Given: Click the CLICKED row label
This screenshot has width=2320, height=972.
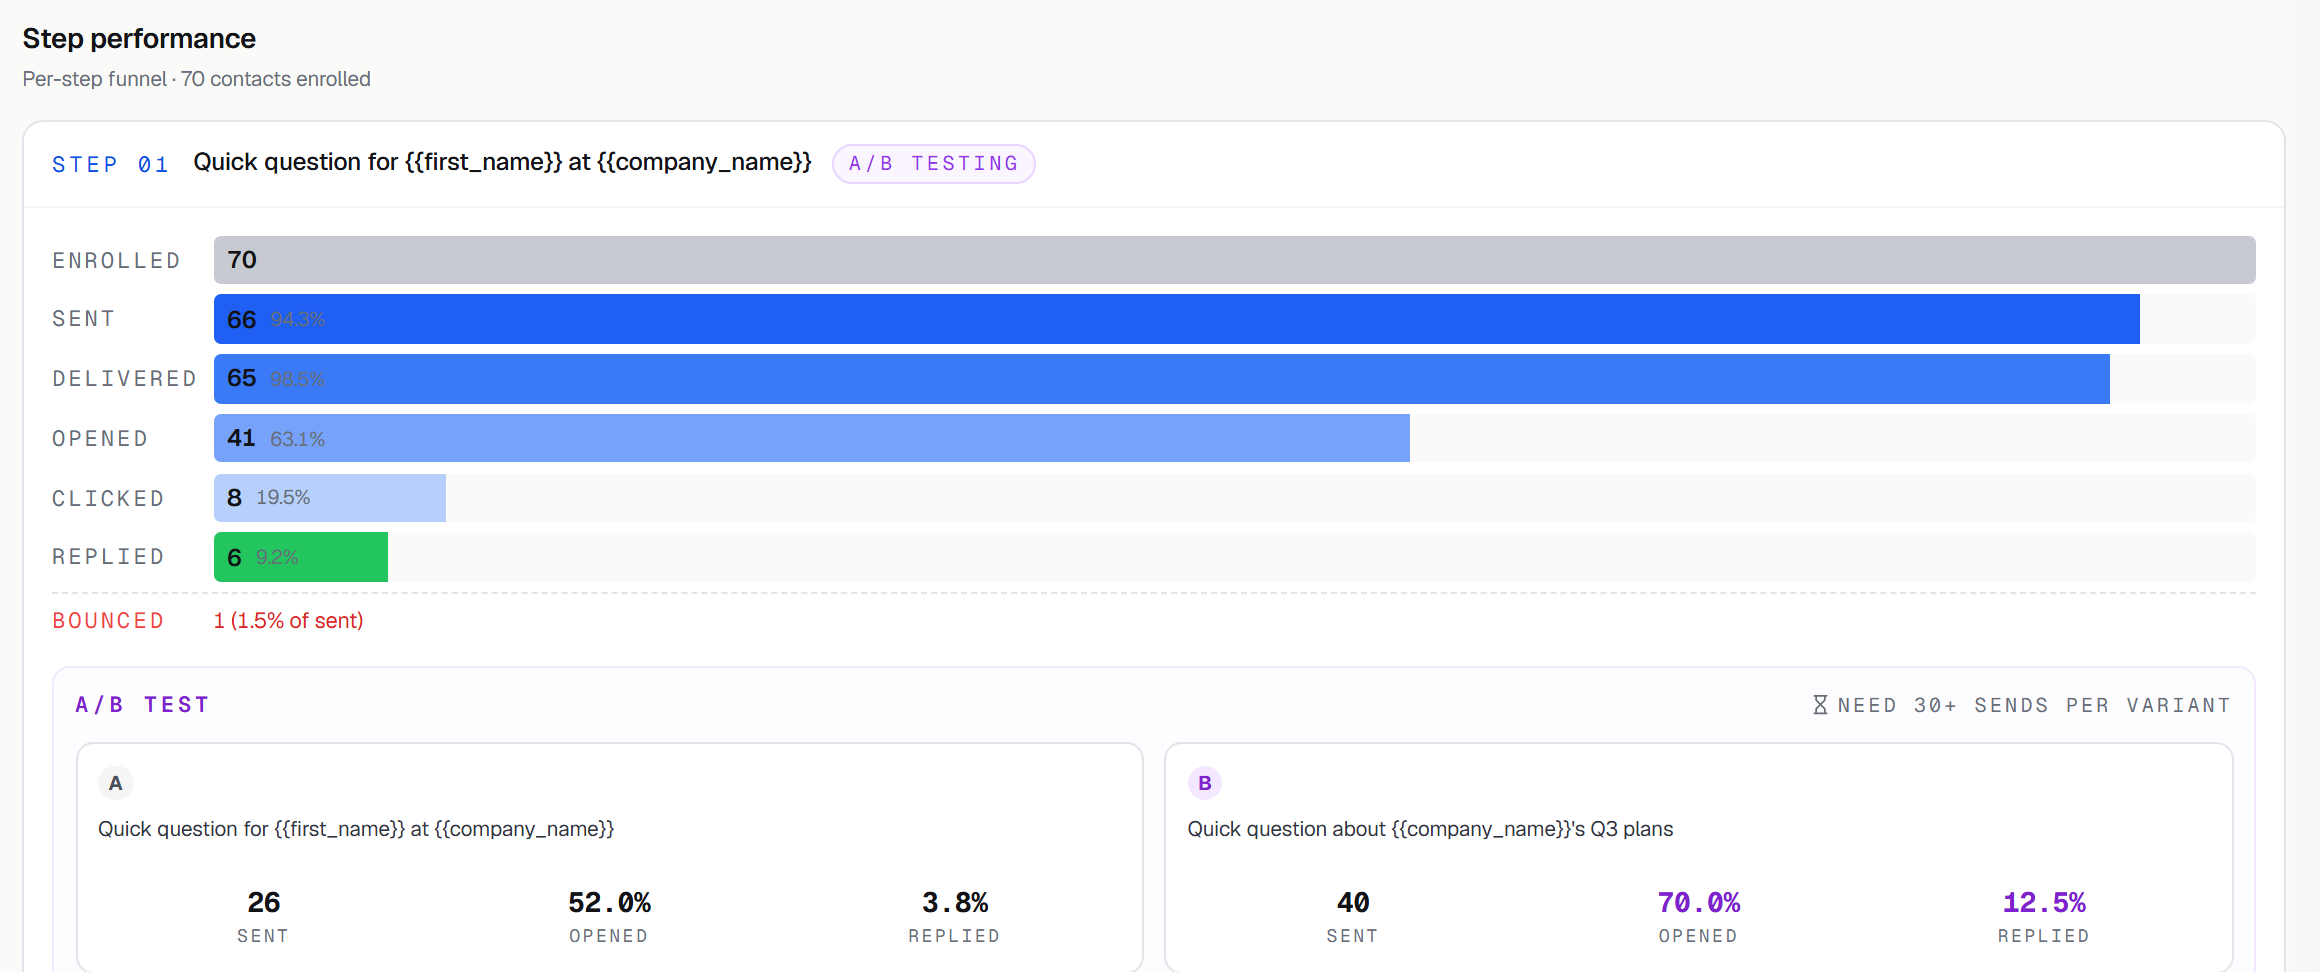Looking at the screenshot, I should (x=108, y=498).
